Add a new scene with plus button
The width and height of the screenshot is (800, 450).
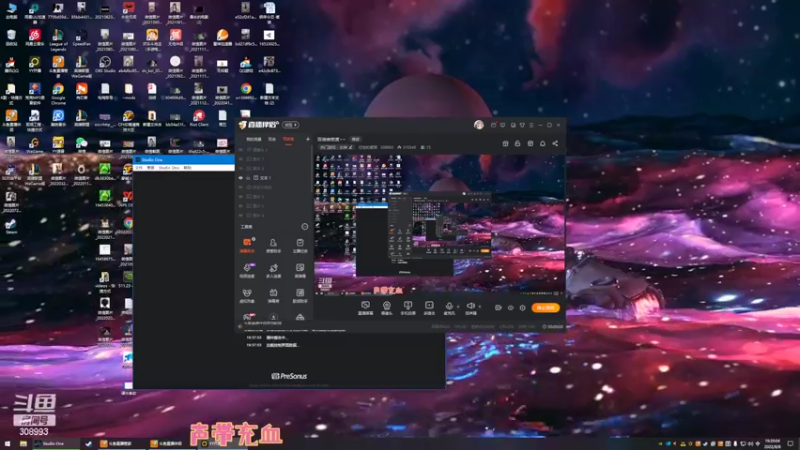308,139
